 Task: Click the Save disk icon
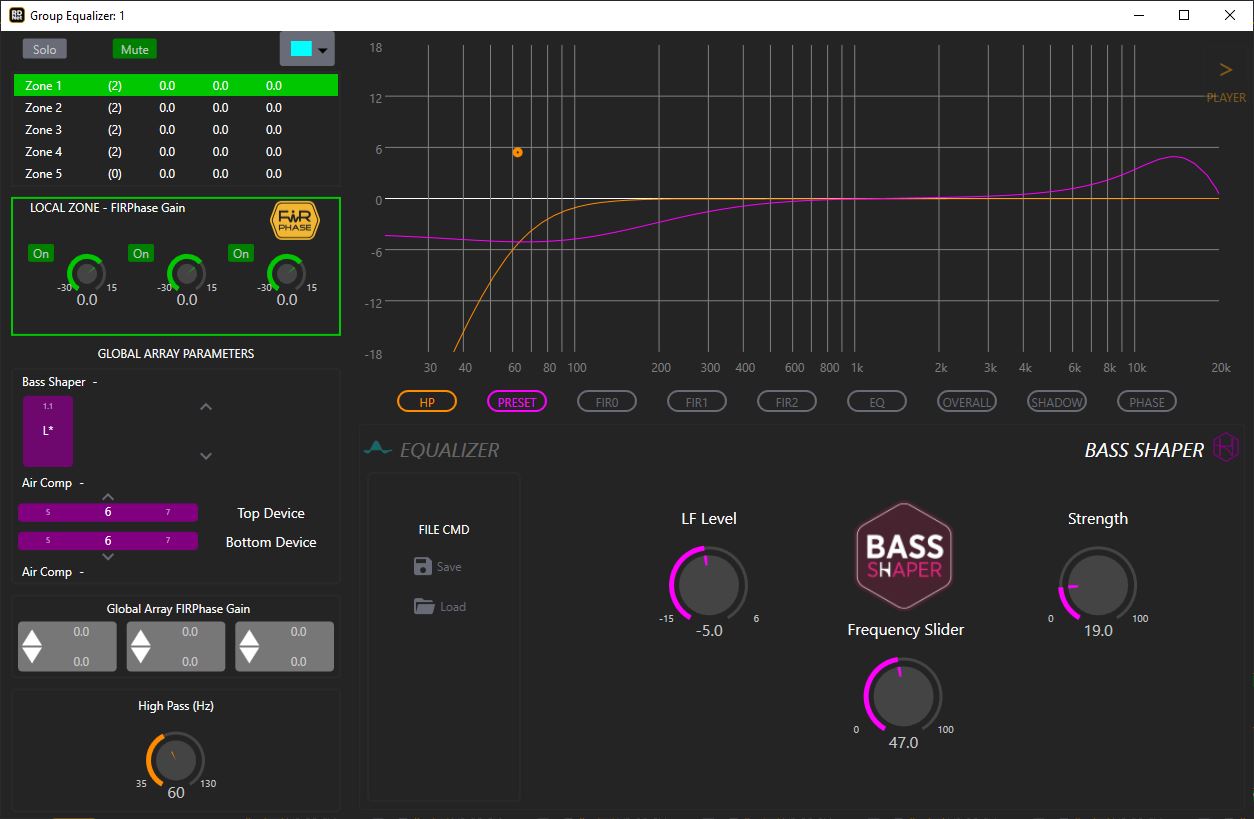423,566
